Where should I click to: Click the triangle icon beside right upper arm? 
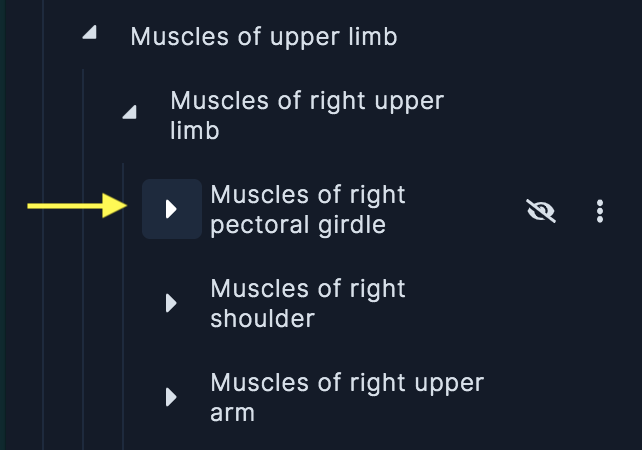(x=171, y=397)
